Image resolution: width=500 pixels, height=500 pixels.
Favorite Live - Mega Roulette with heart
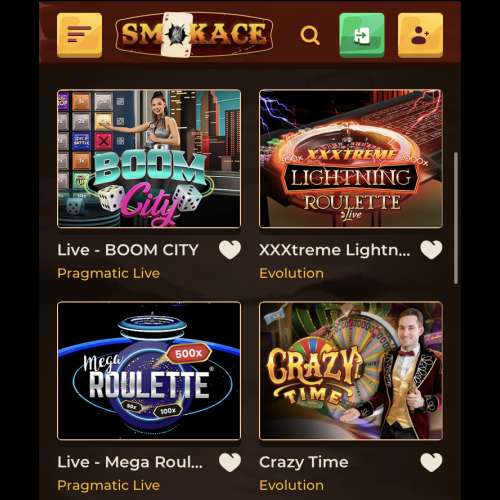click(230, 462)
